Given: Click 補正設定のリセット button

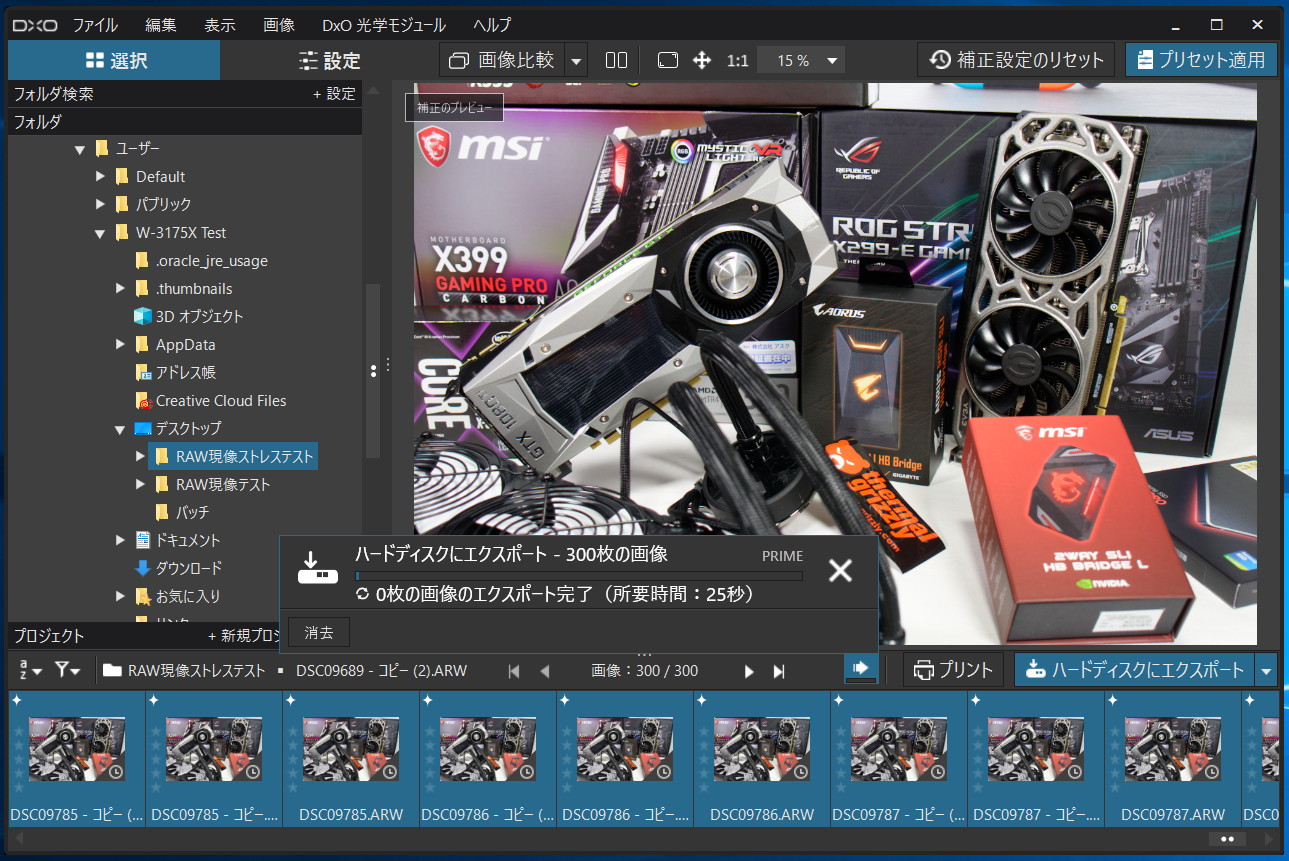Looking at the screenshot, I should coord(1017,60).
